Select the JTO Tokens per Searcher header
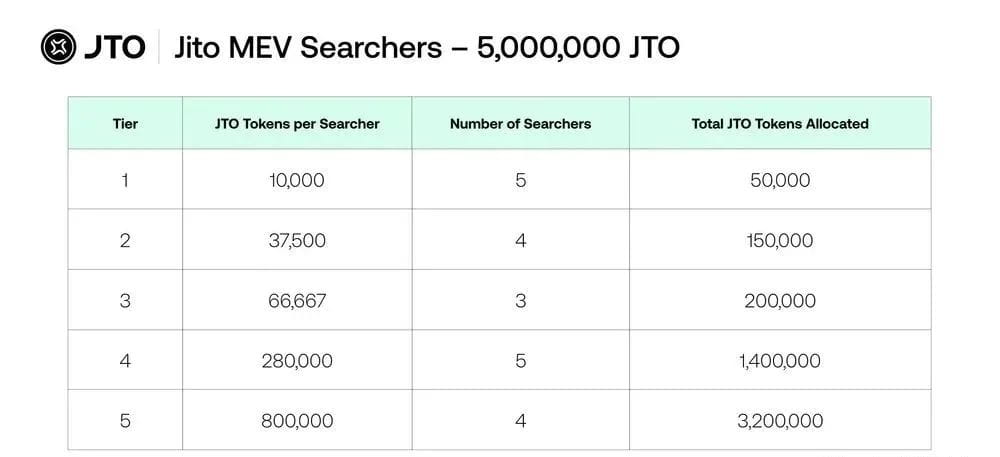1000x457 pixels. tap(297, 124)
